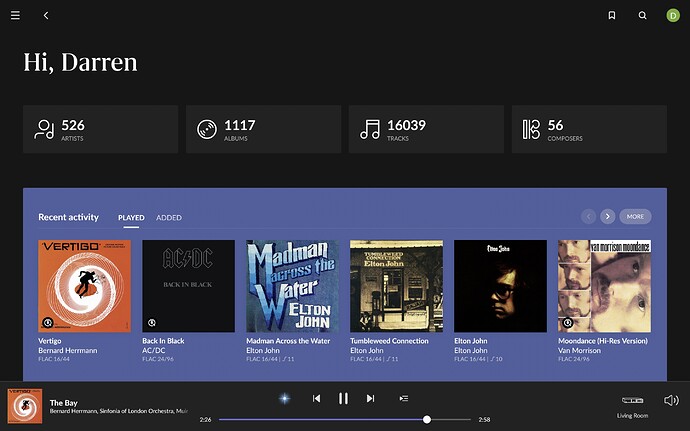Click the elapsed time 2:26

click(206, 420)
